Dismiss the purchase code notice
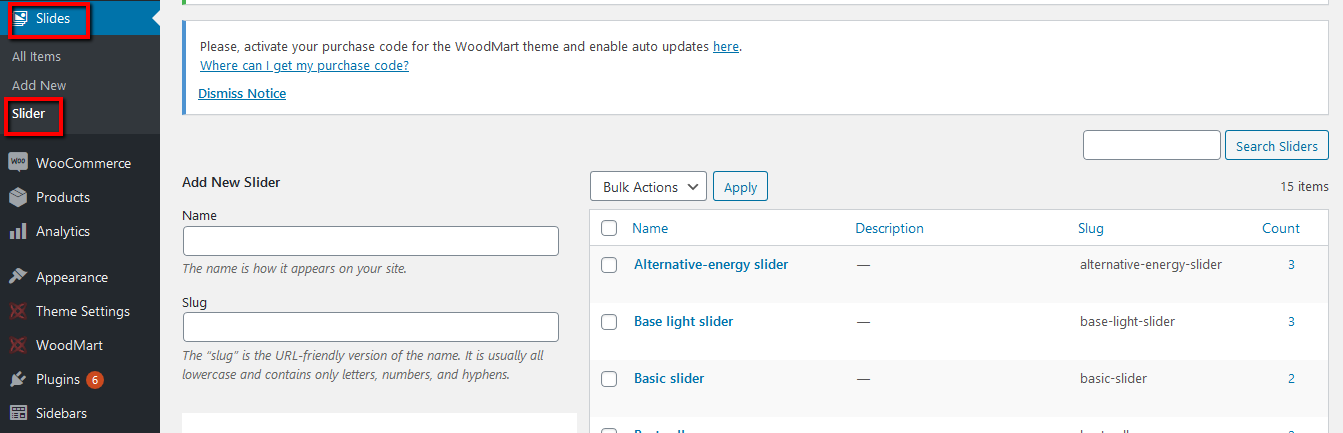This screenshot has width=1343, height=433. pos(242,93)
